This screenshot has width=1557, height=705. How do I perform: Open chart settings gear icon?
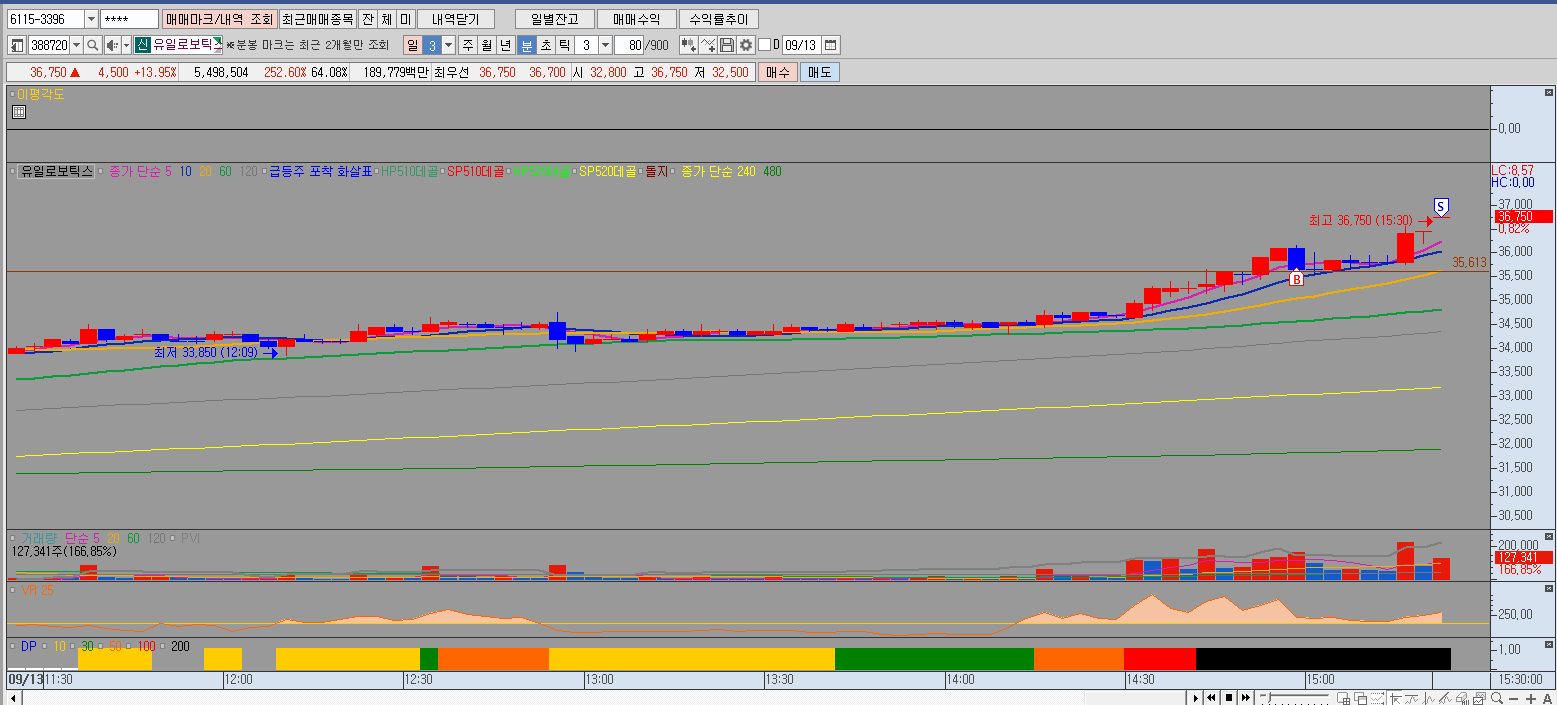pyautogui.click(x=745, y=45)
